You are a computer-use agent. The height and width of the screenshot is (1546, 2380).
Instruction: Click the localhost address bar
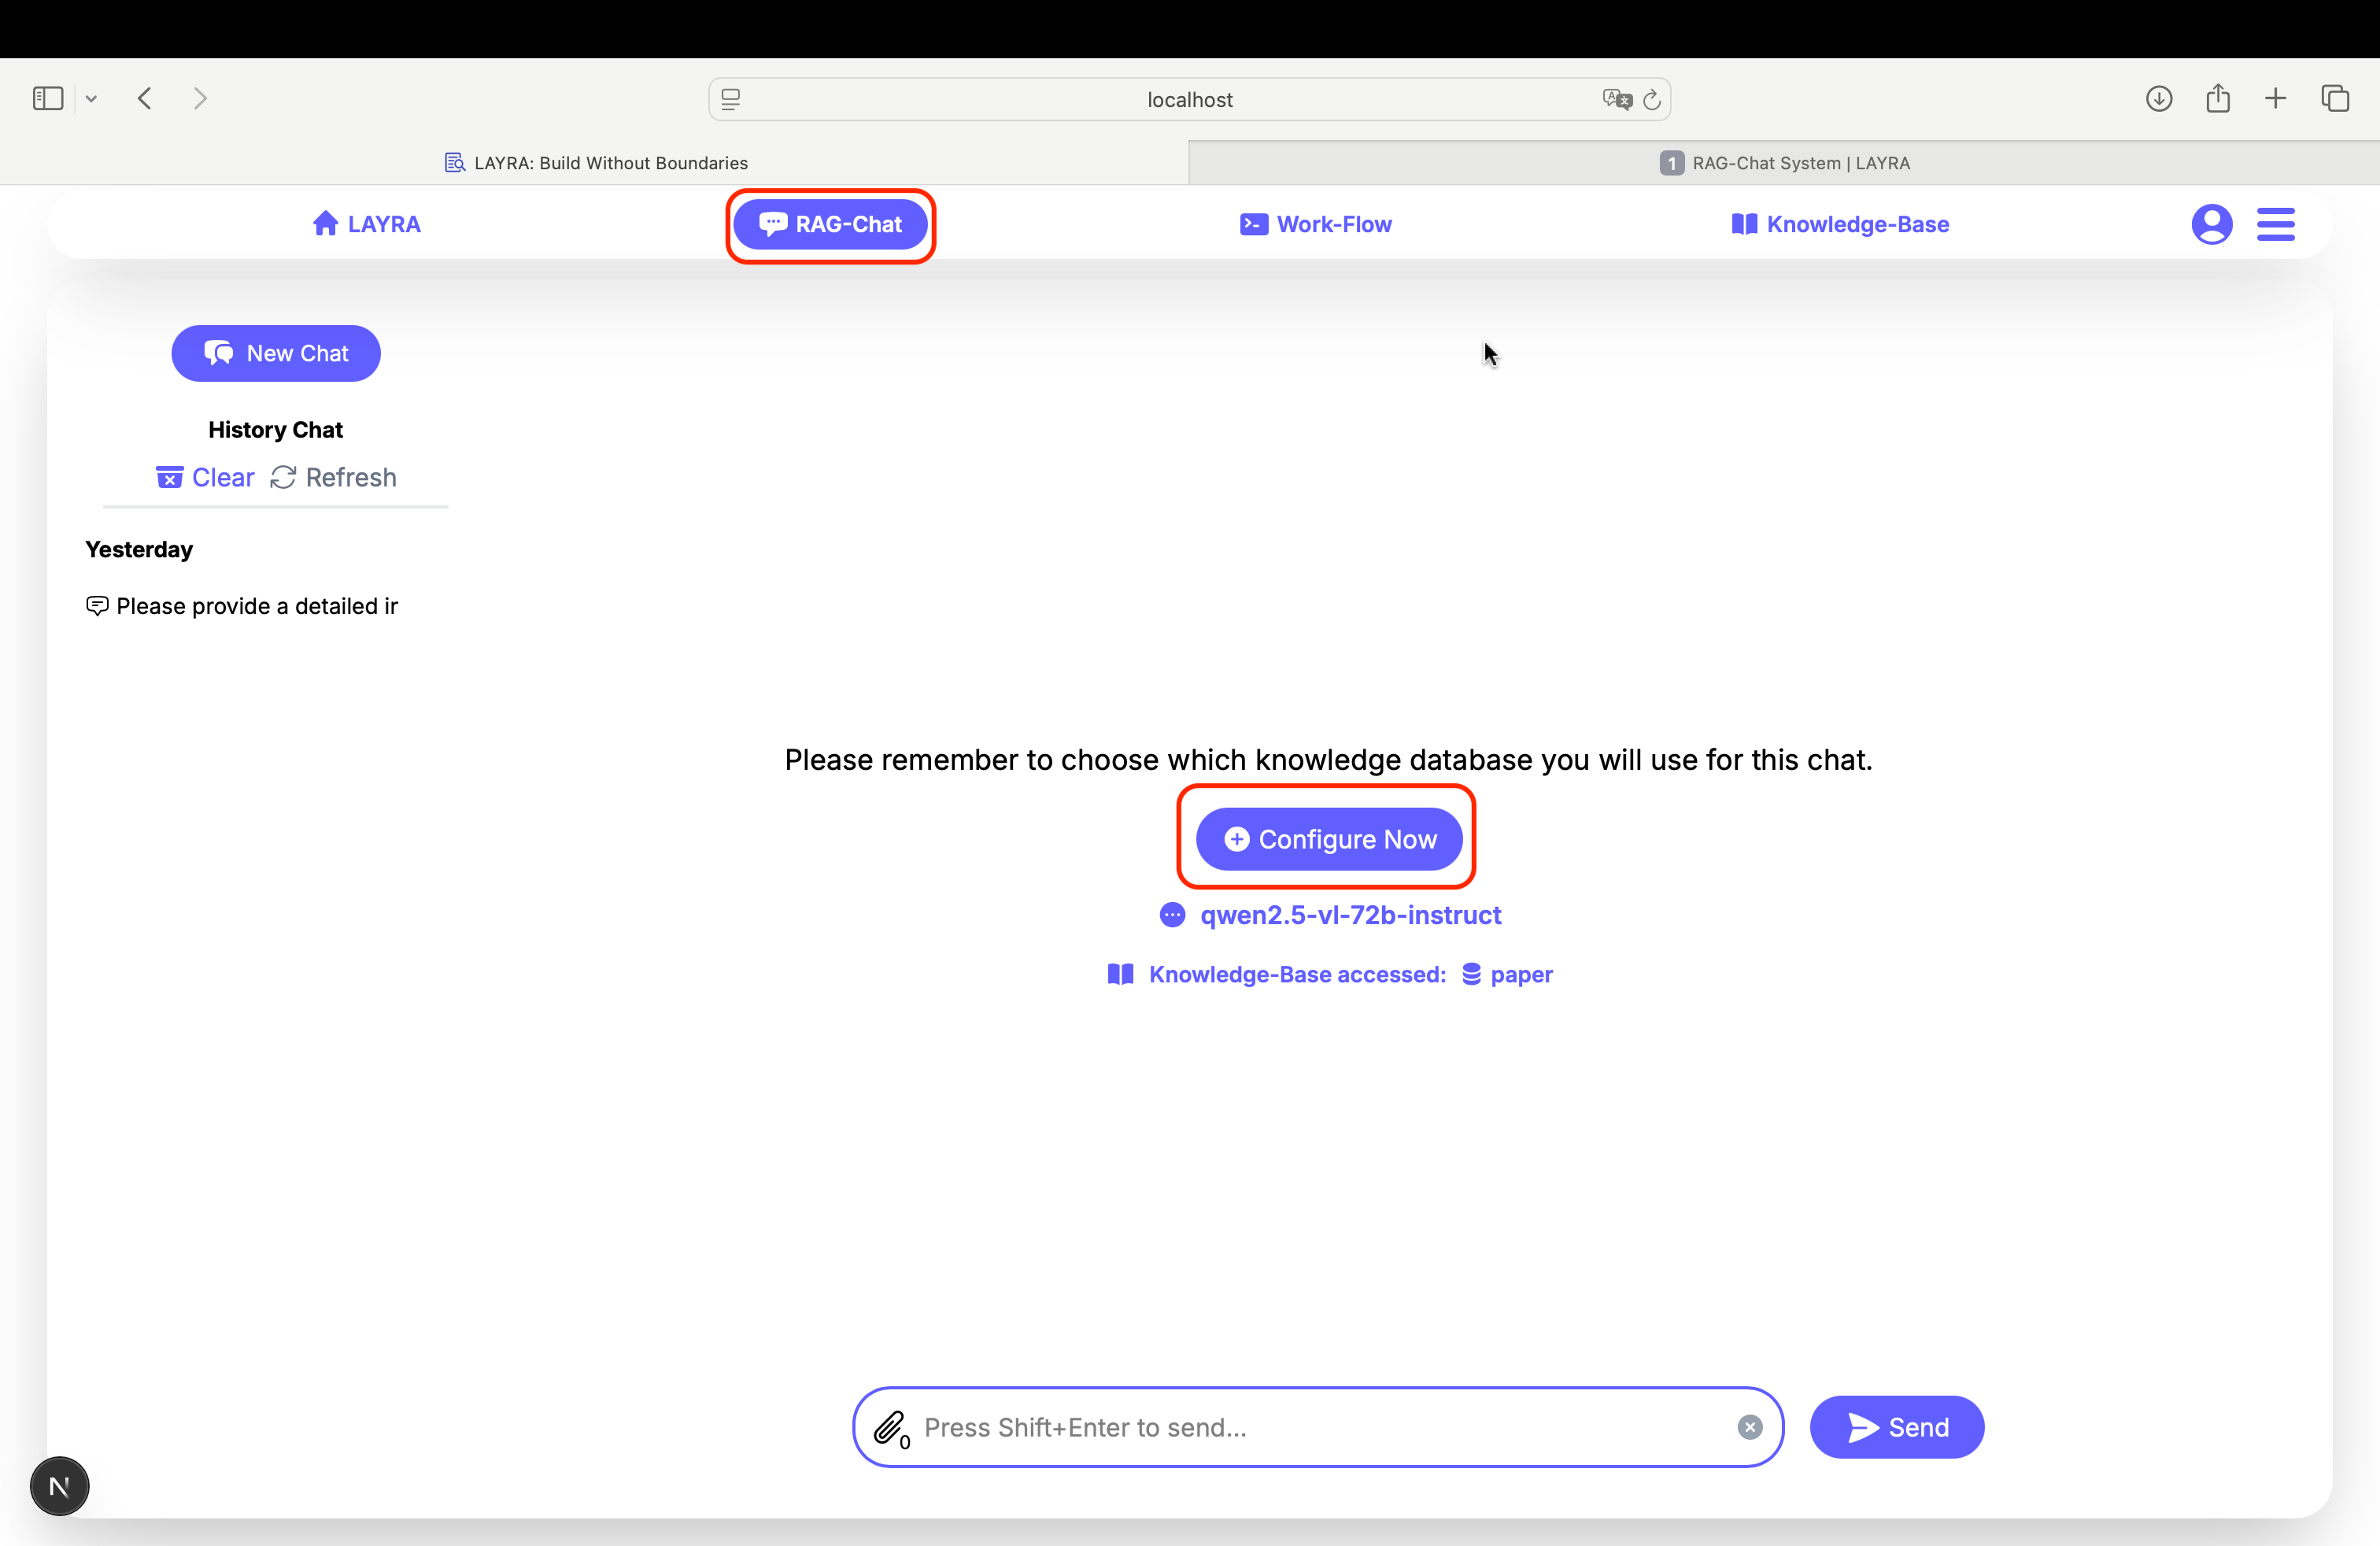(x=1189, y=99)
